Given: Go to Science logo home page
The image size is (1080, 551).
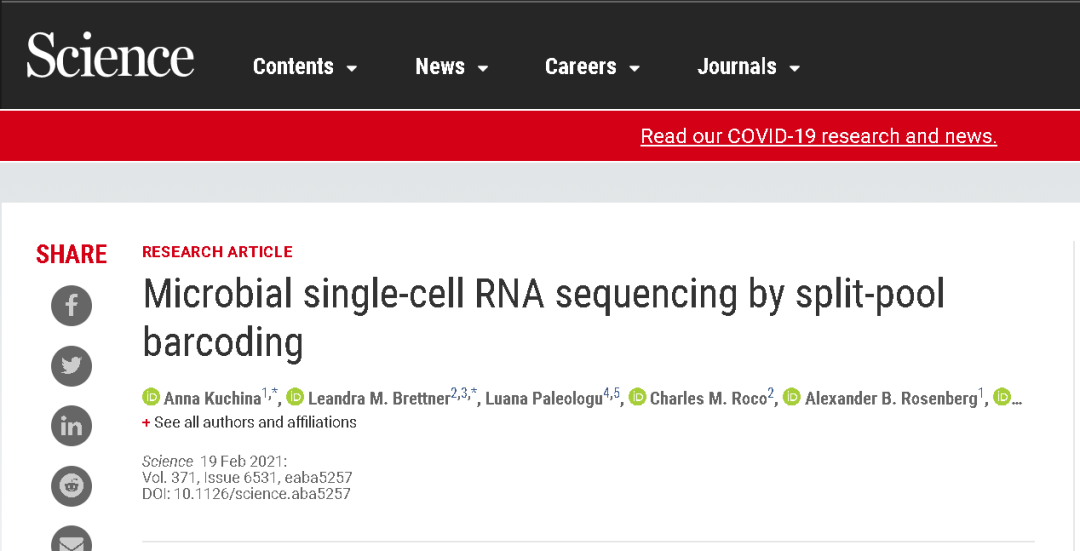Looking at the screenshot, I should 110,54.
